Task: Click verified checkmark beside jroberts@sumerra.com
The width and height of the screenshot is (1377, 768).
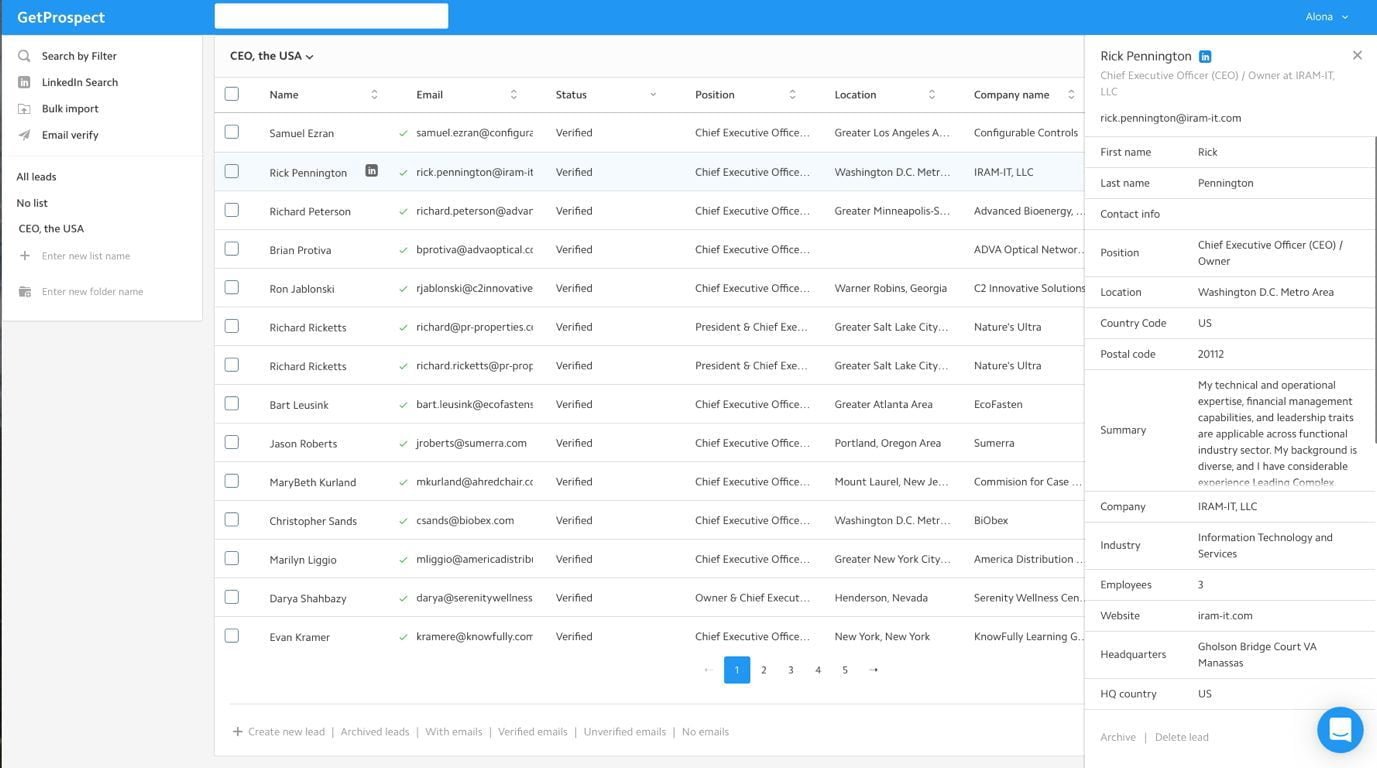Action: pyautogui.click(x=403, y=443)
